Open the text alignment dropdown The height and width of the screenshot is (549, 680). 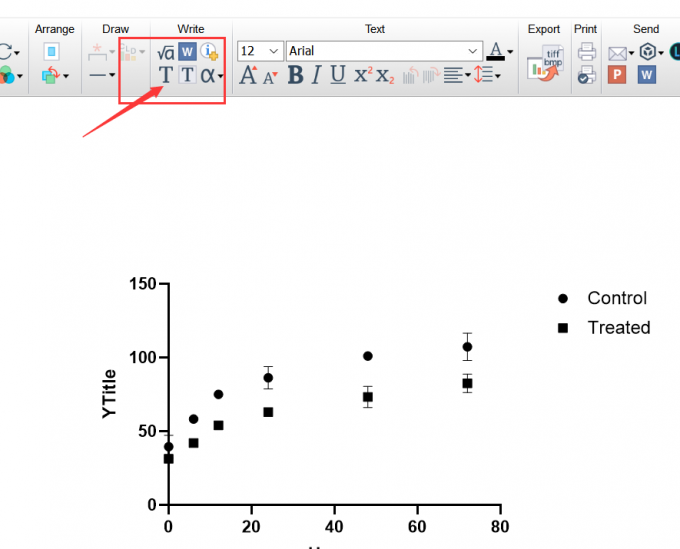[457, 75]
